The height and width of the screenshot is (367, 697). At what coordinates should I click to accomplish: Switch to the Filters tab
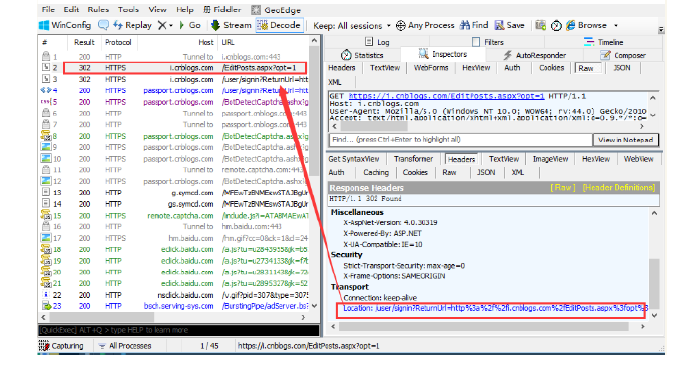(x=488, y=42)
